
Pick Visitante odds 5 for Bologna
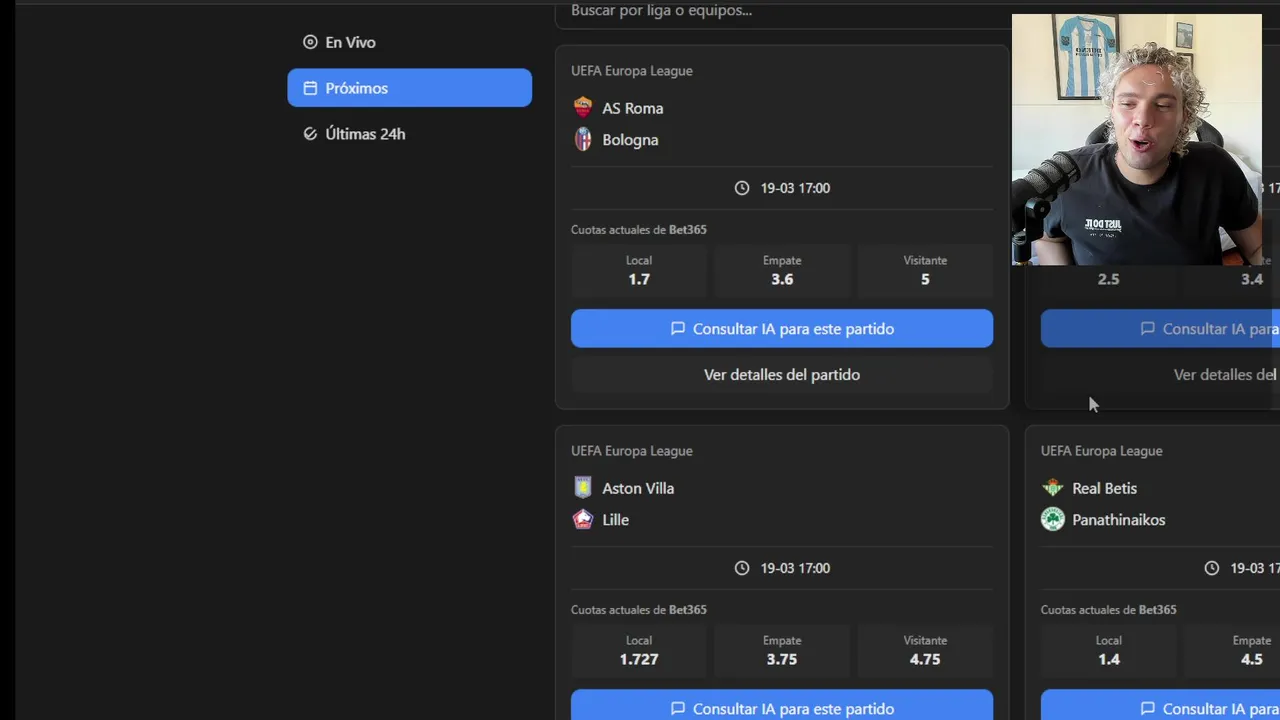[925, 271]
